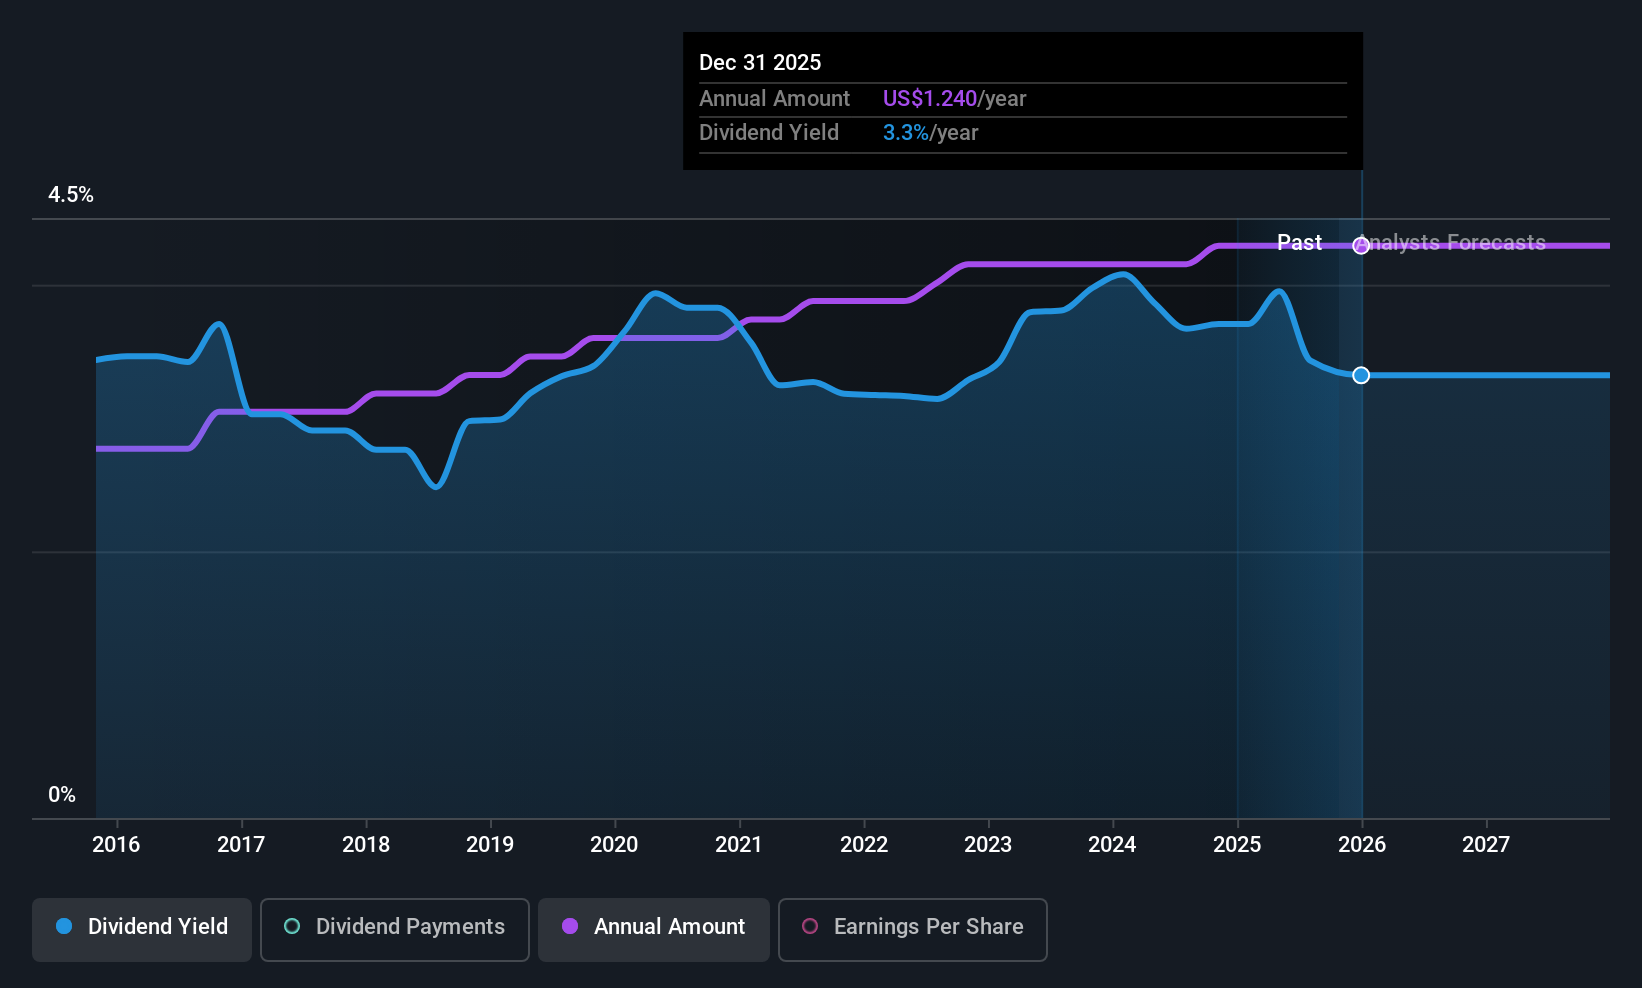Click the 2026 marker on the forecast boundary line
The width and height of the screenshot is (1642, 988).
tap(1360, 246)
